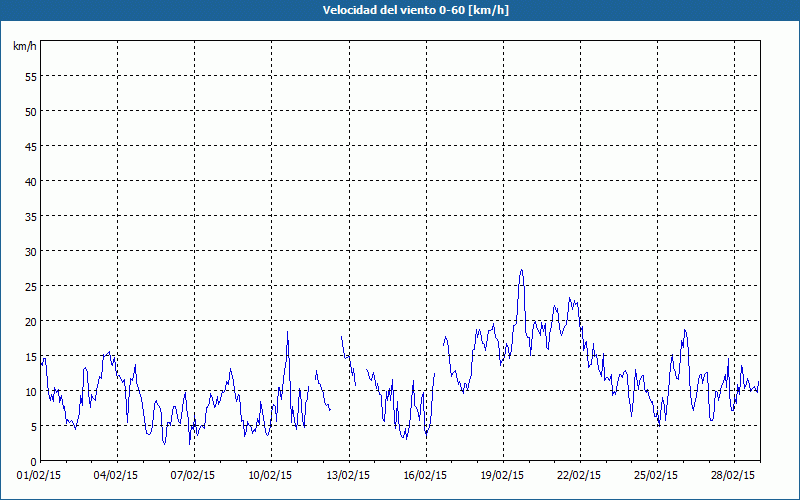This screenshot has width=800, height=500.
Task: Click the y-axis label '45'
Action: tap(31, 146)
